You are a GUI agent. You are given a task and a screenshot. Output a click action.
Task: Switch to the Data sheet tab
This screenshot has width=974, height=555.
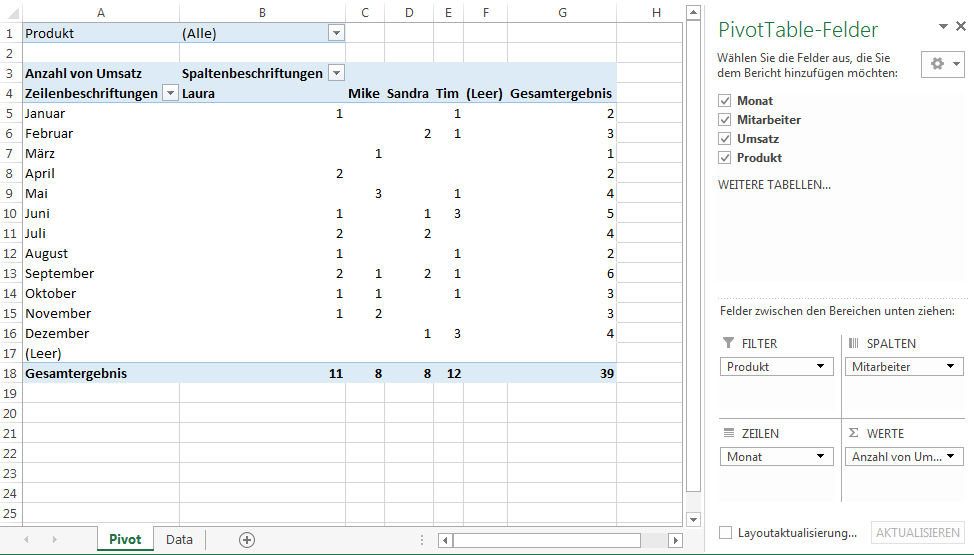[x=179, y=539]
